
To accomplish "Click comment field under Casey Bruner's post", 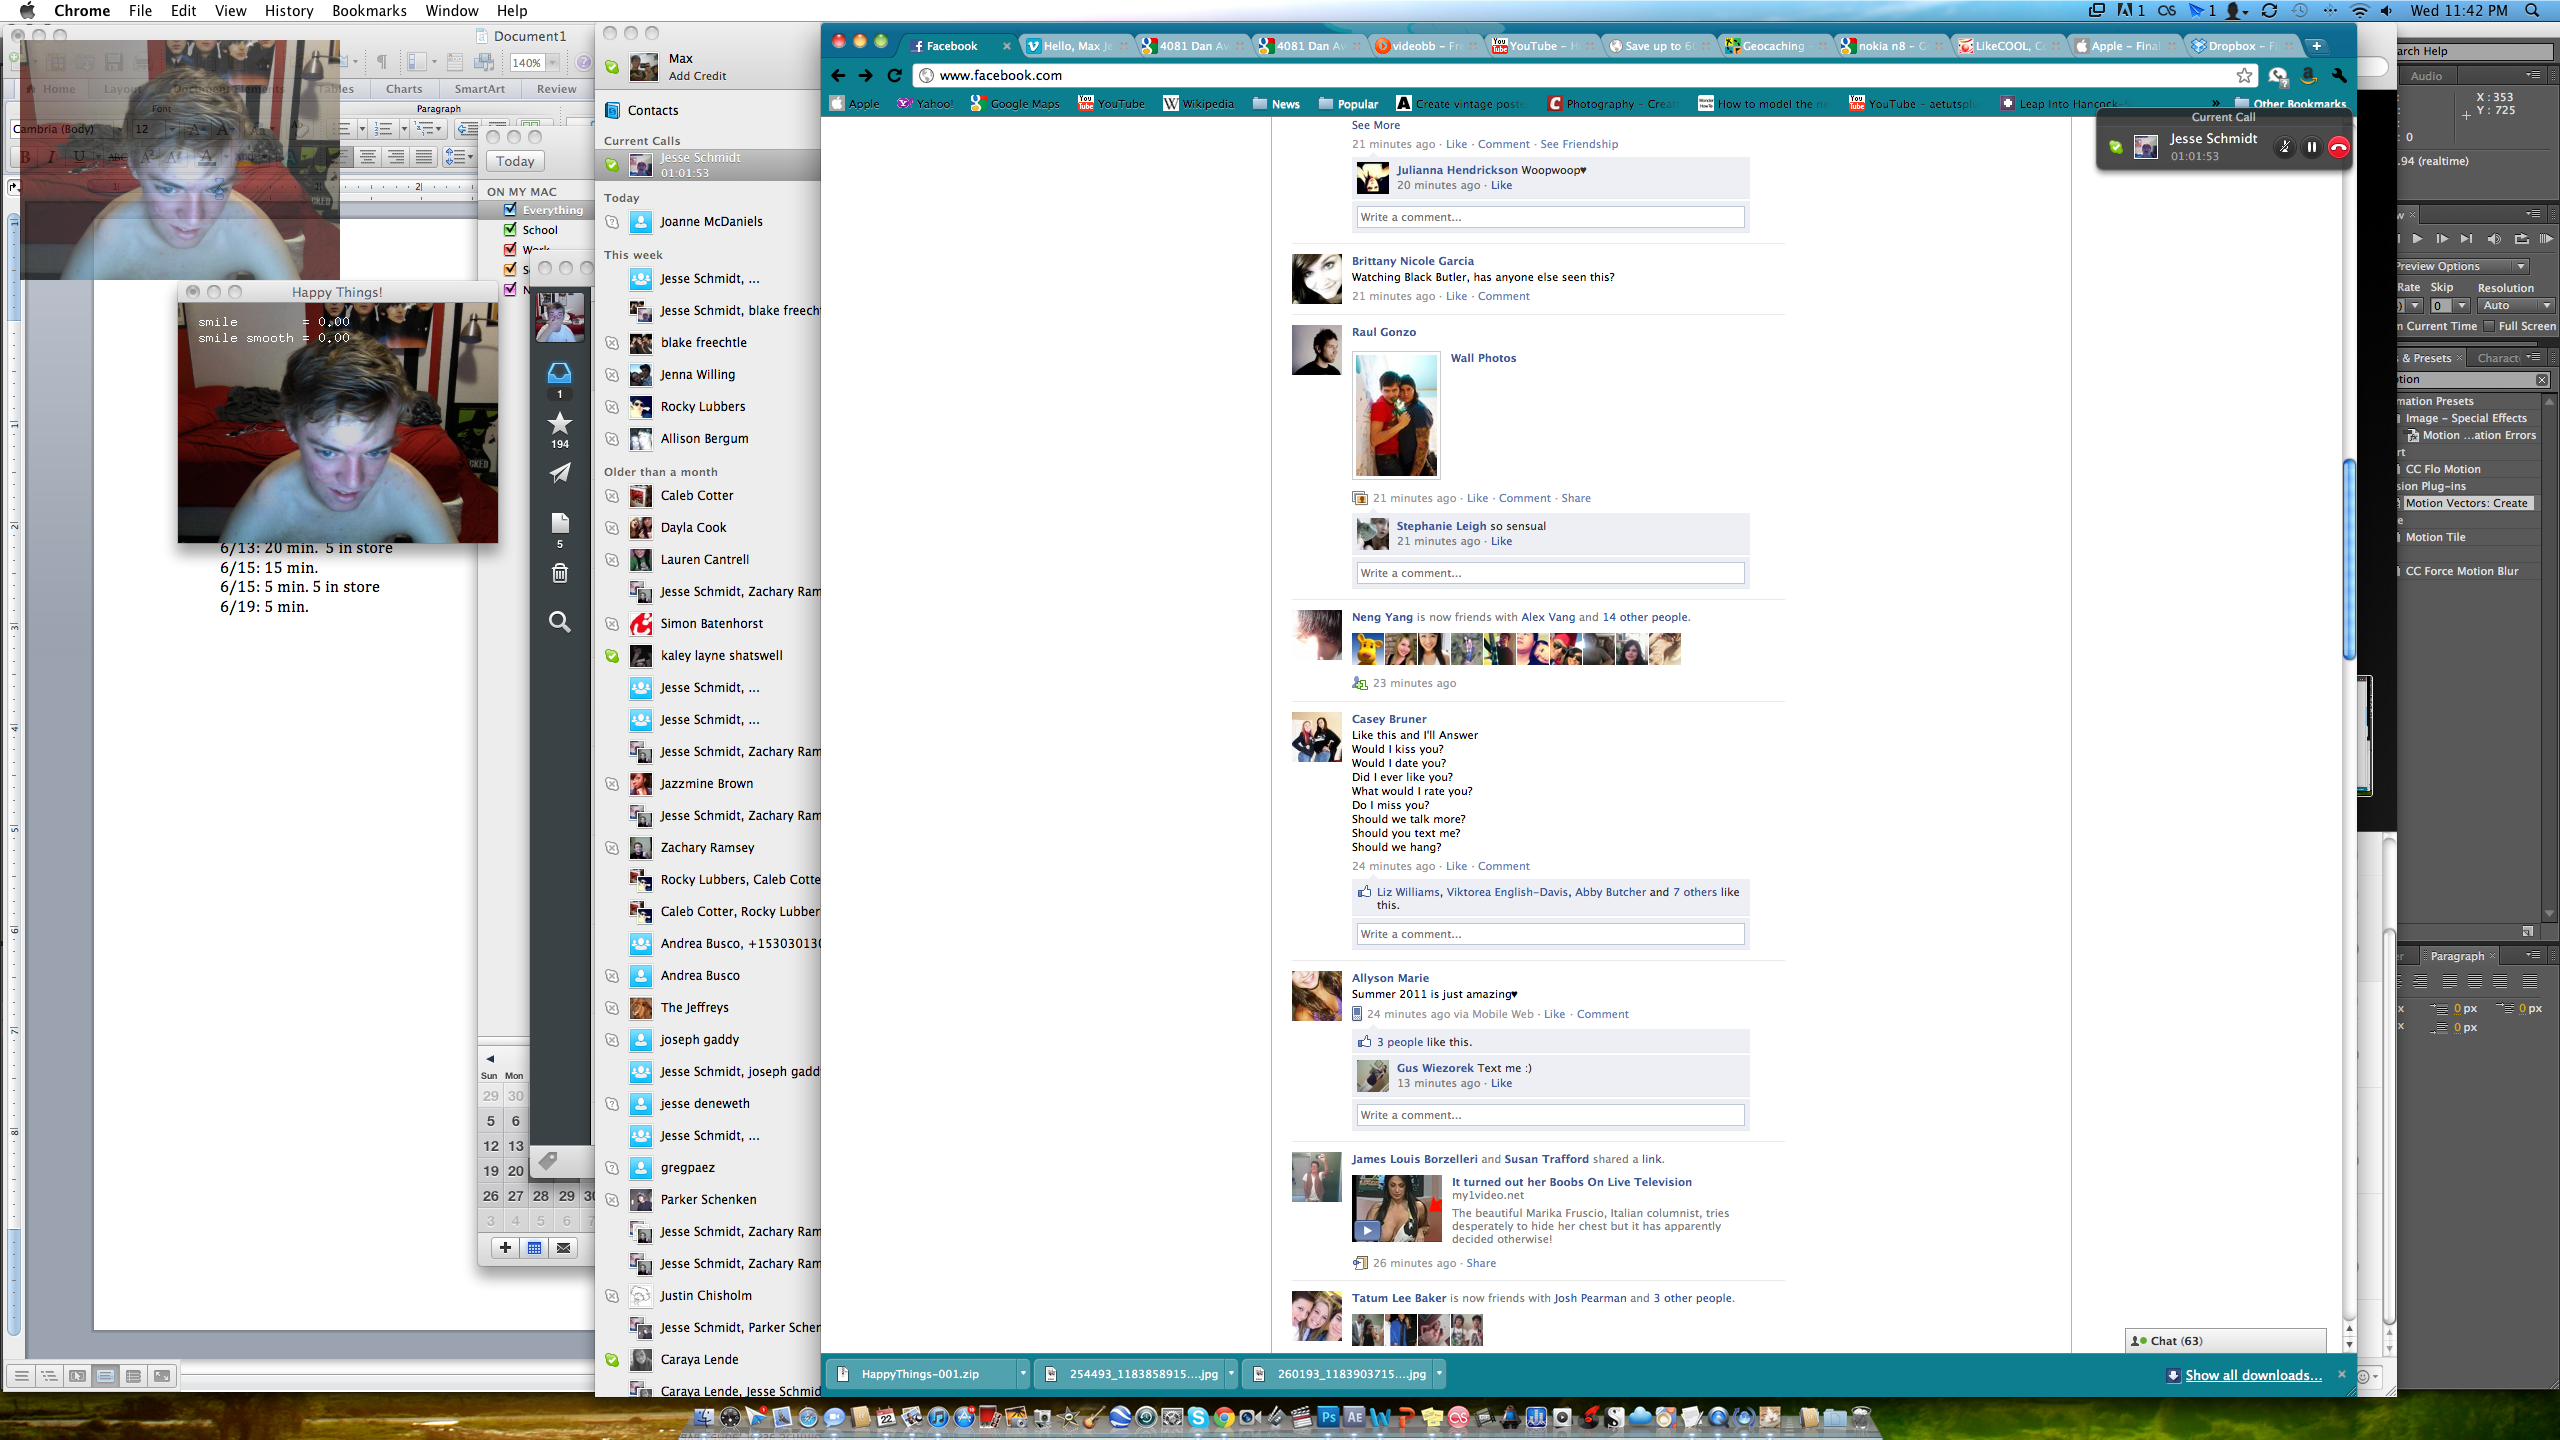I will [x=1550, y=934].
